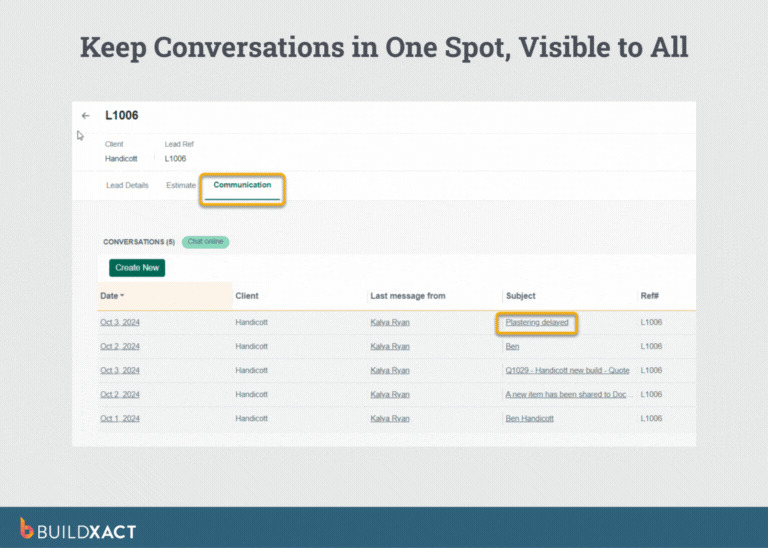Click the back arrow beside L1006
Viewport: 768px width, 548px height.
point(86,116)
